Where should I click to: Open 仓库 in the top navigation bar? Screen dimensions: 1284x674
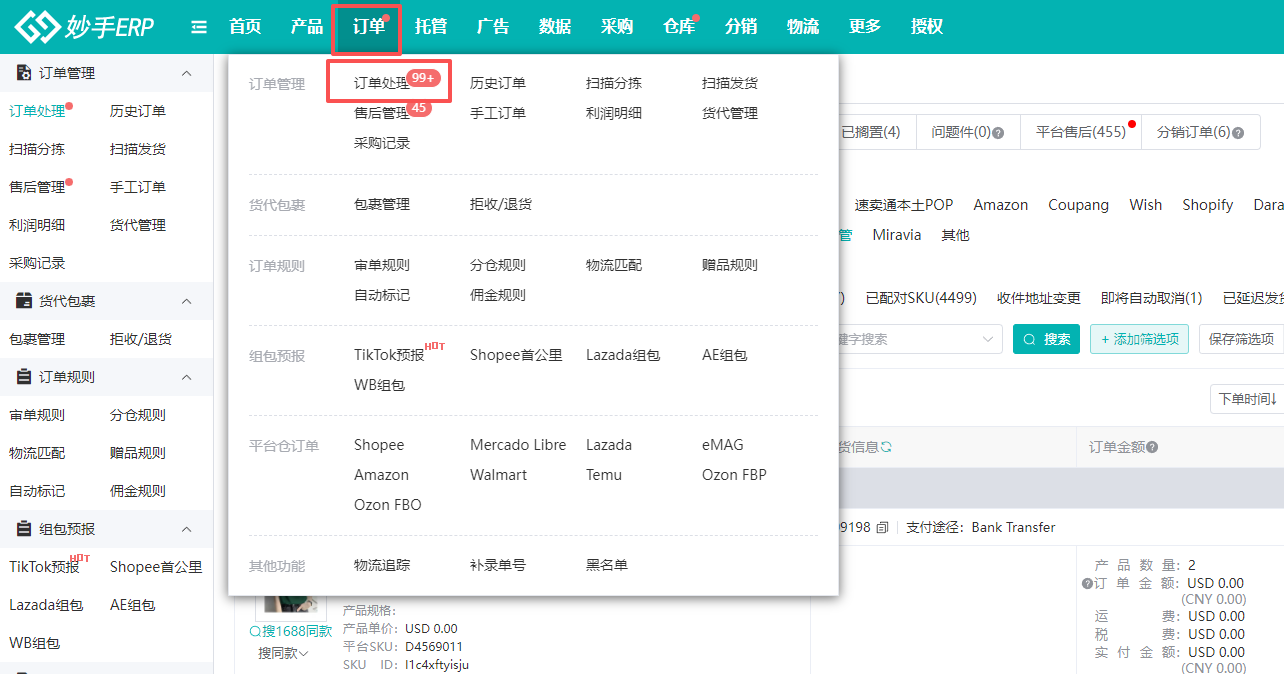pos(679,27)
